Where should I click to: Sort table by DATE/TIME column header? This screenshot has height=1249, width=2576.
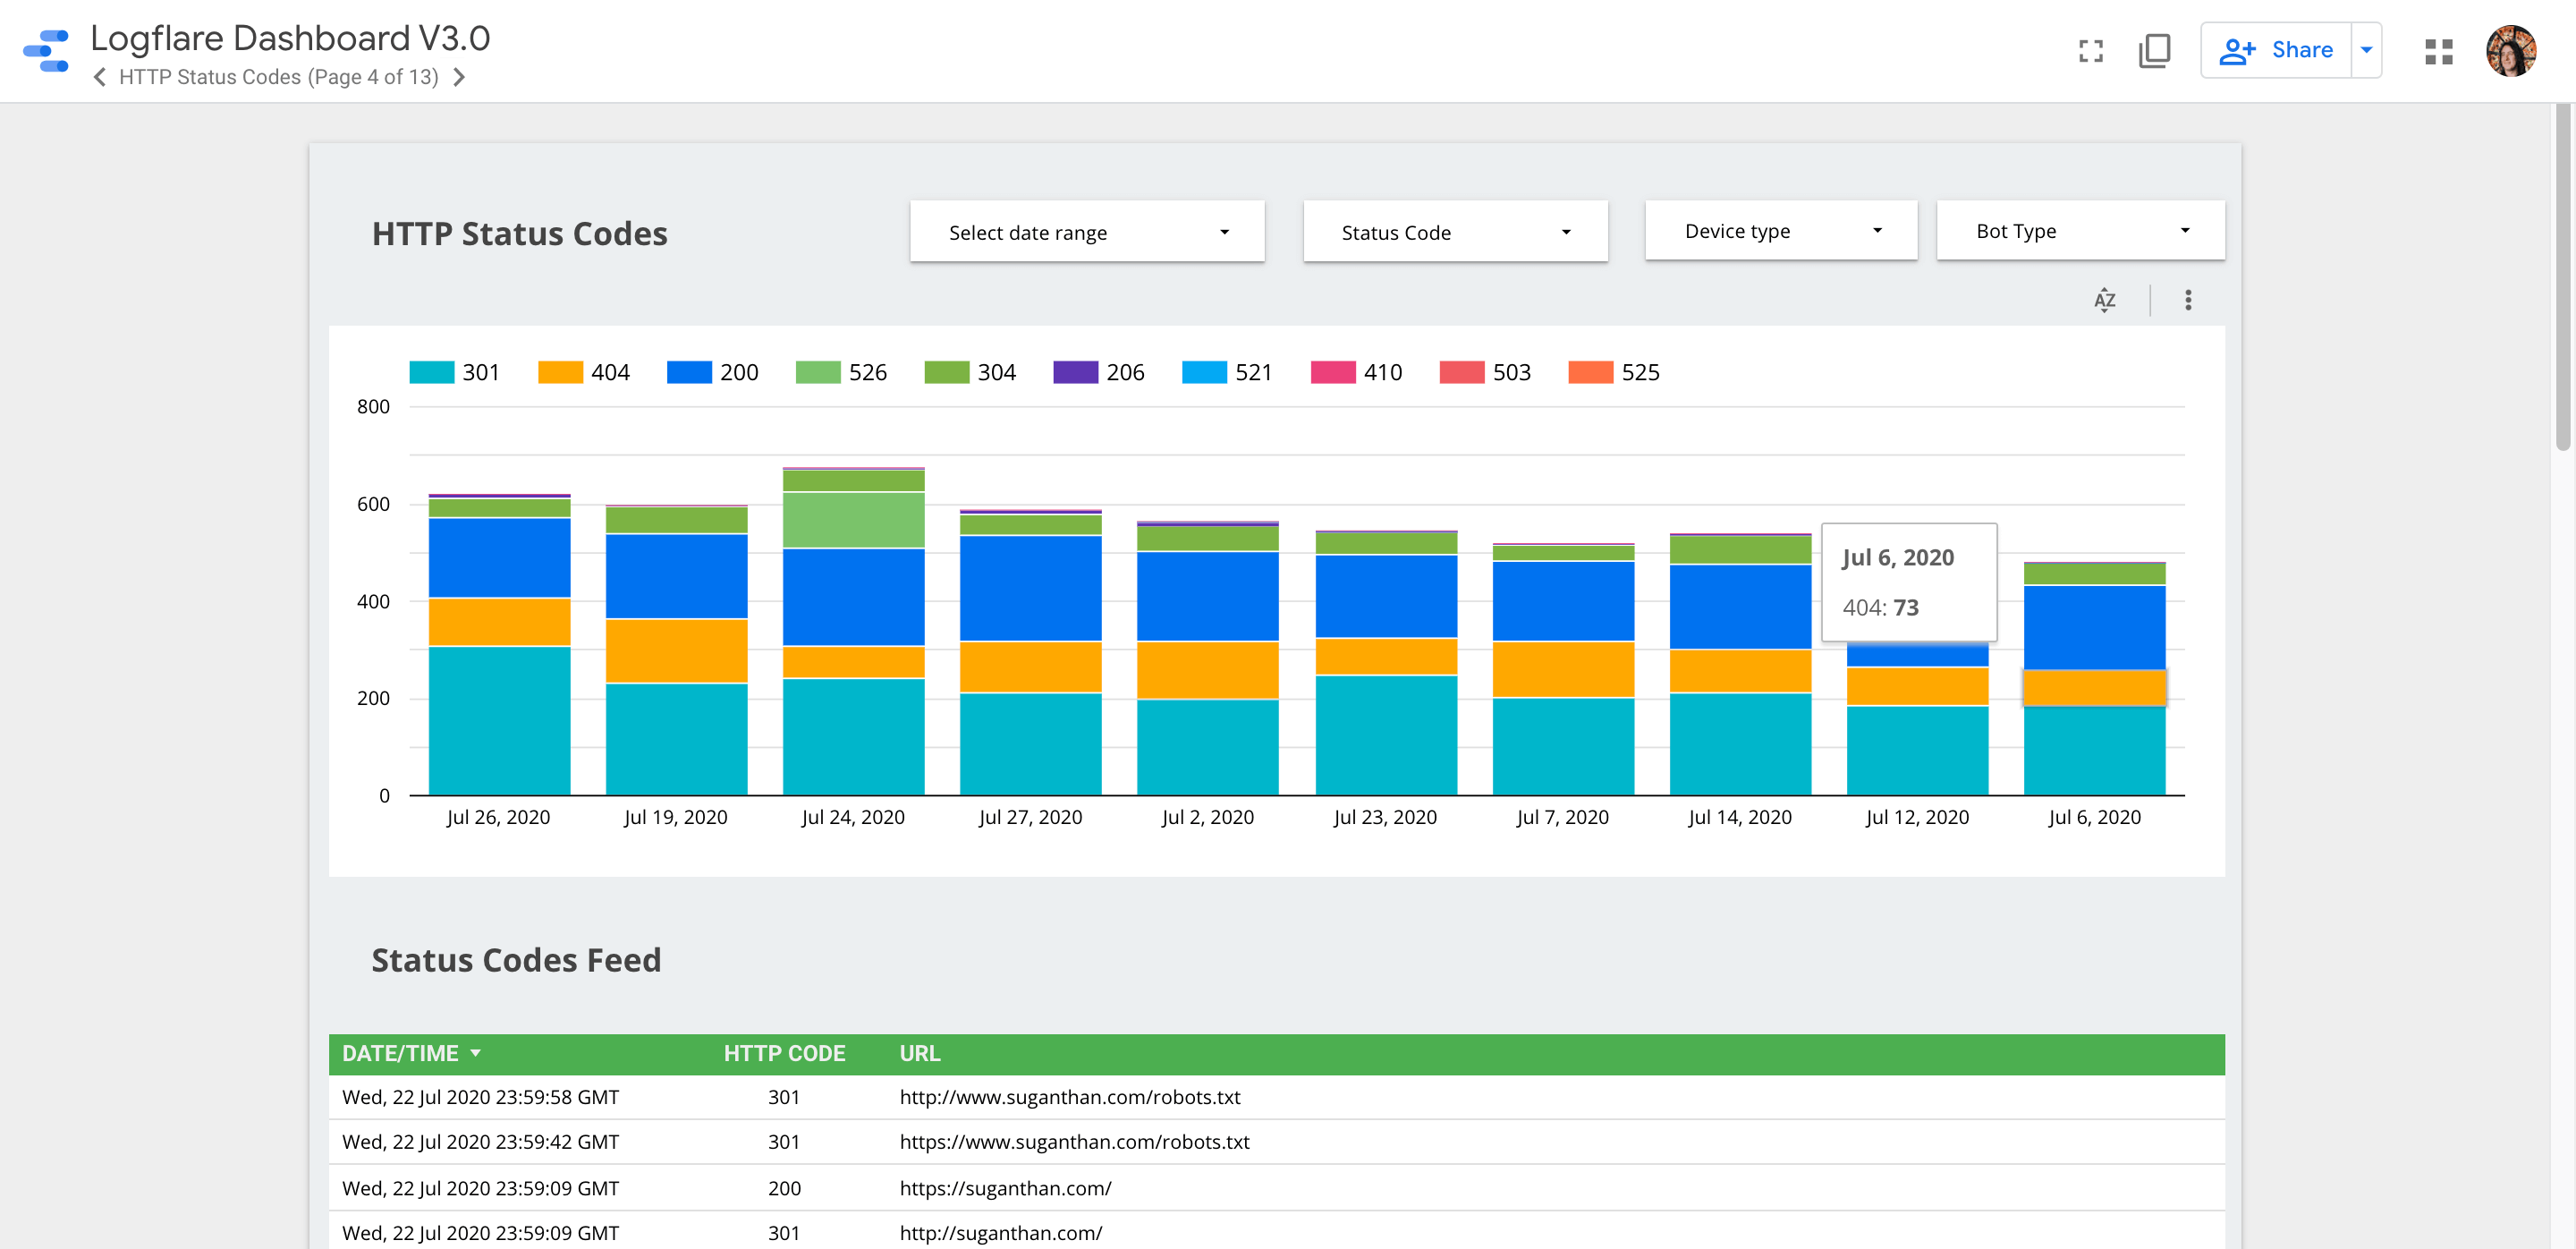pos(400,1053)
